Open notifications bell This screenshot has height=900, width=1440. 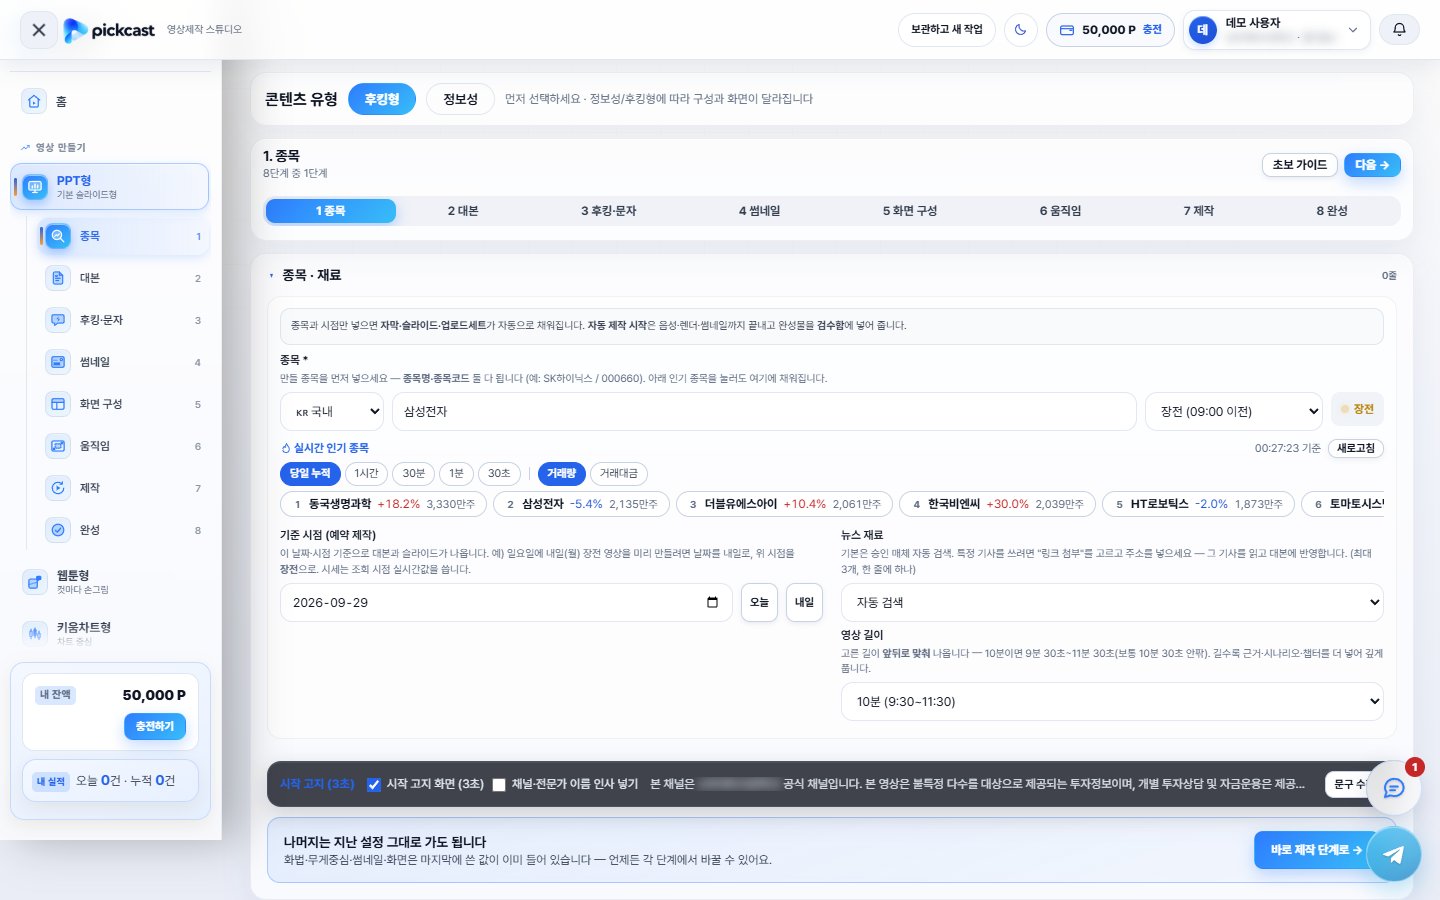[1399, 30]
